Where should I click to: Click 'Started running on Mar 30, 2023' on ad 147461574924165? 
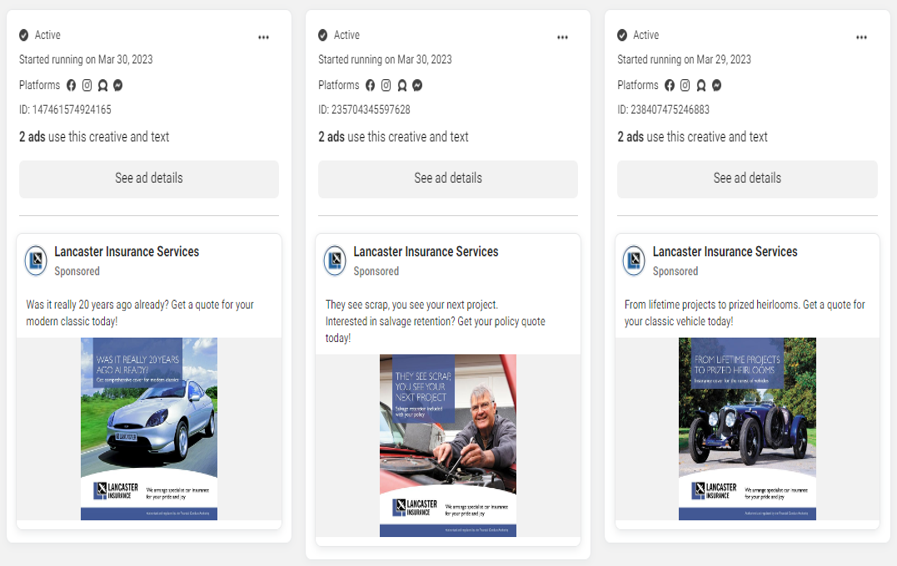click(86, 60)
